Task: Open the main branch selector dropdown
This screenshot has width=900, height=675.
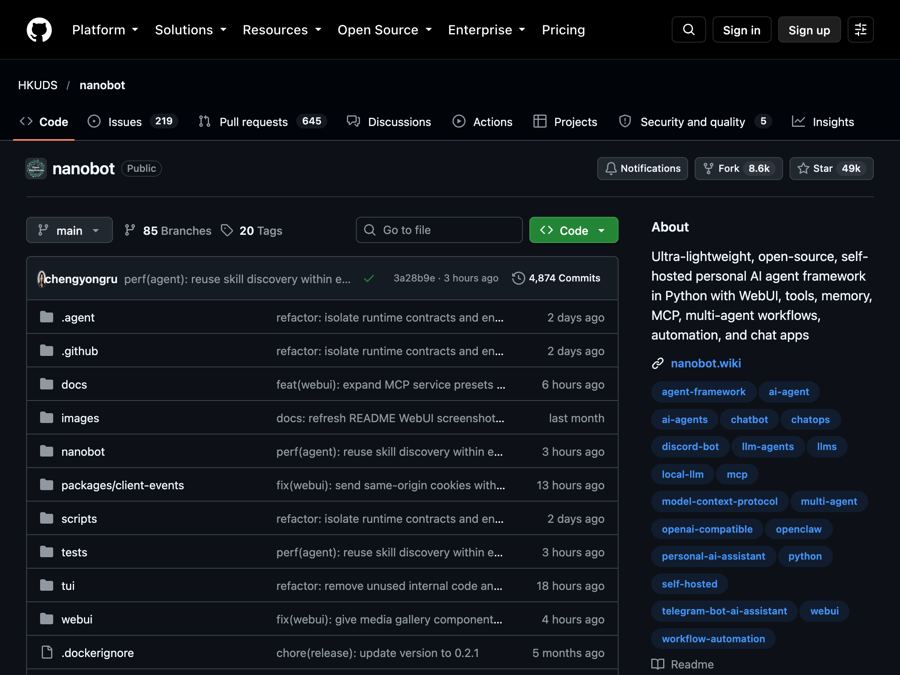Action: click(69, 230)
